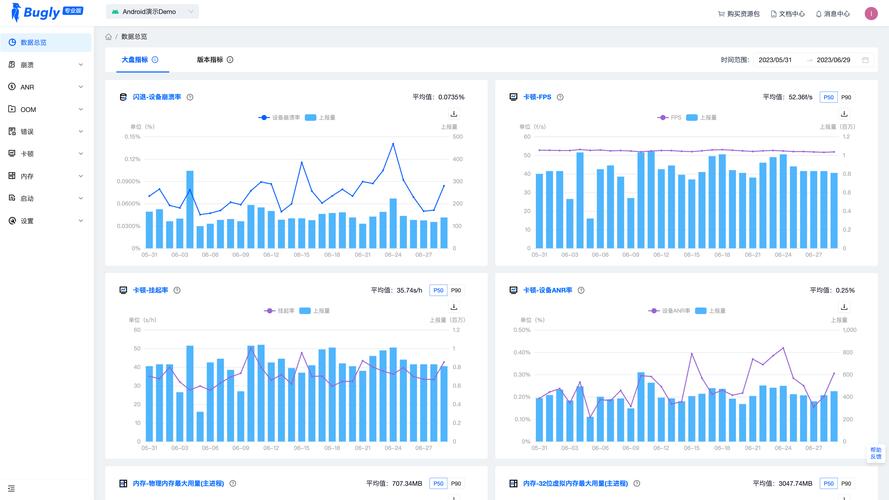Open 消息中心 notifications

point(832,14)
